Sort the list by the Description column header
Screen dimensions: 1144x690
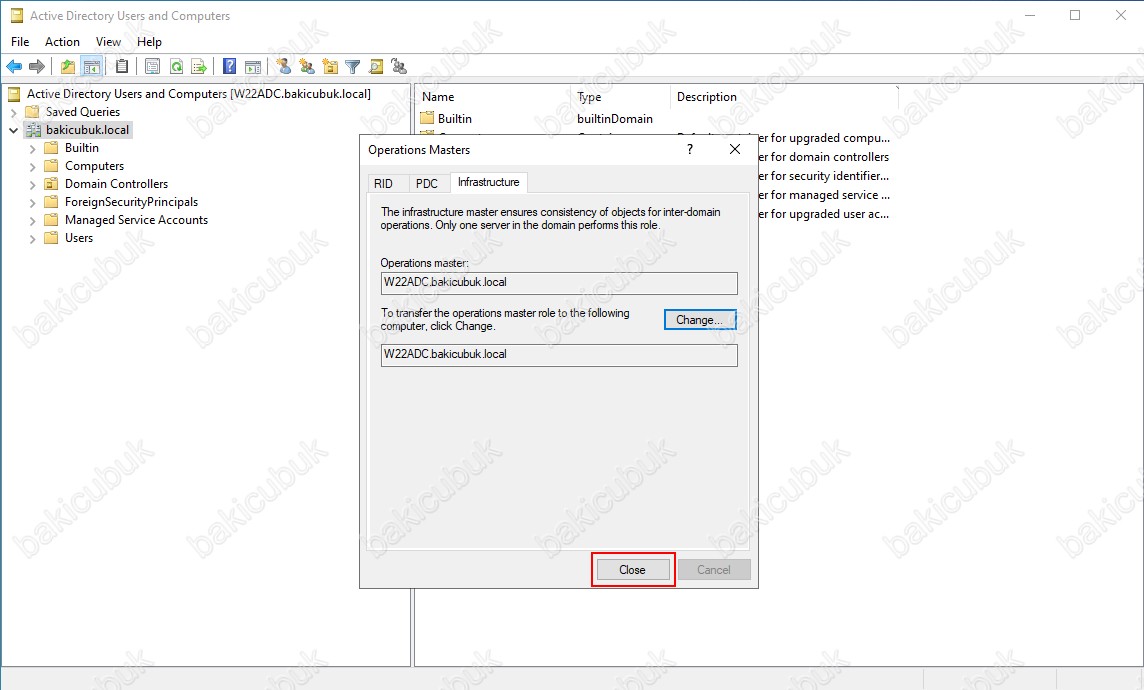(784, 97)
